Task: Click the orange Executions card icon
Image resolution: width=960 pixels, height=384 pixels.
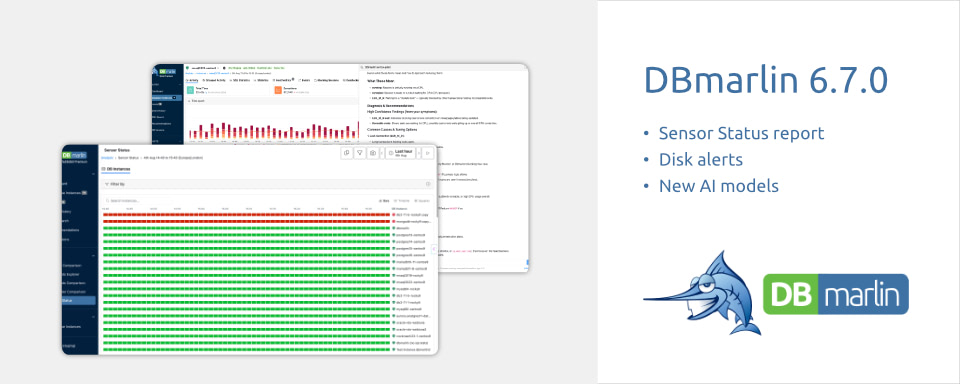Action: click(x=279, y=90)
